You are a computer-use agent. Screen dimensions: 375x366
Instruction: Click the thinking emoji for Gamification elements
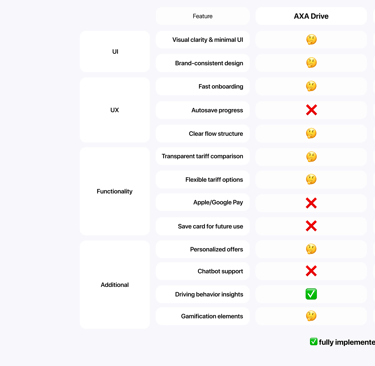311,316
